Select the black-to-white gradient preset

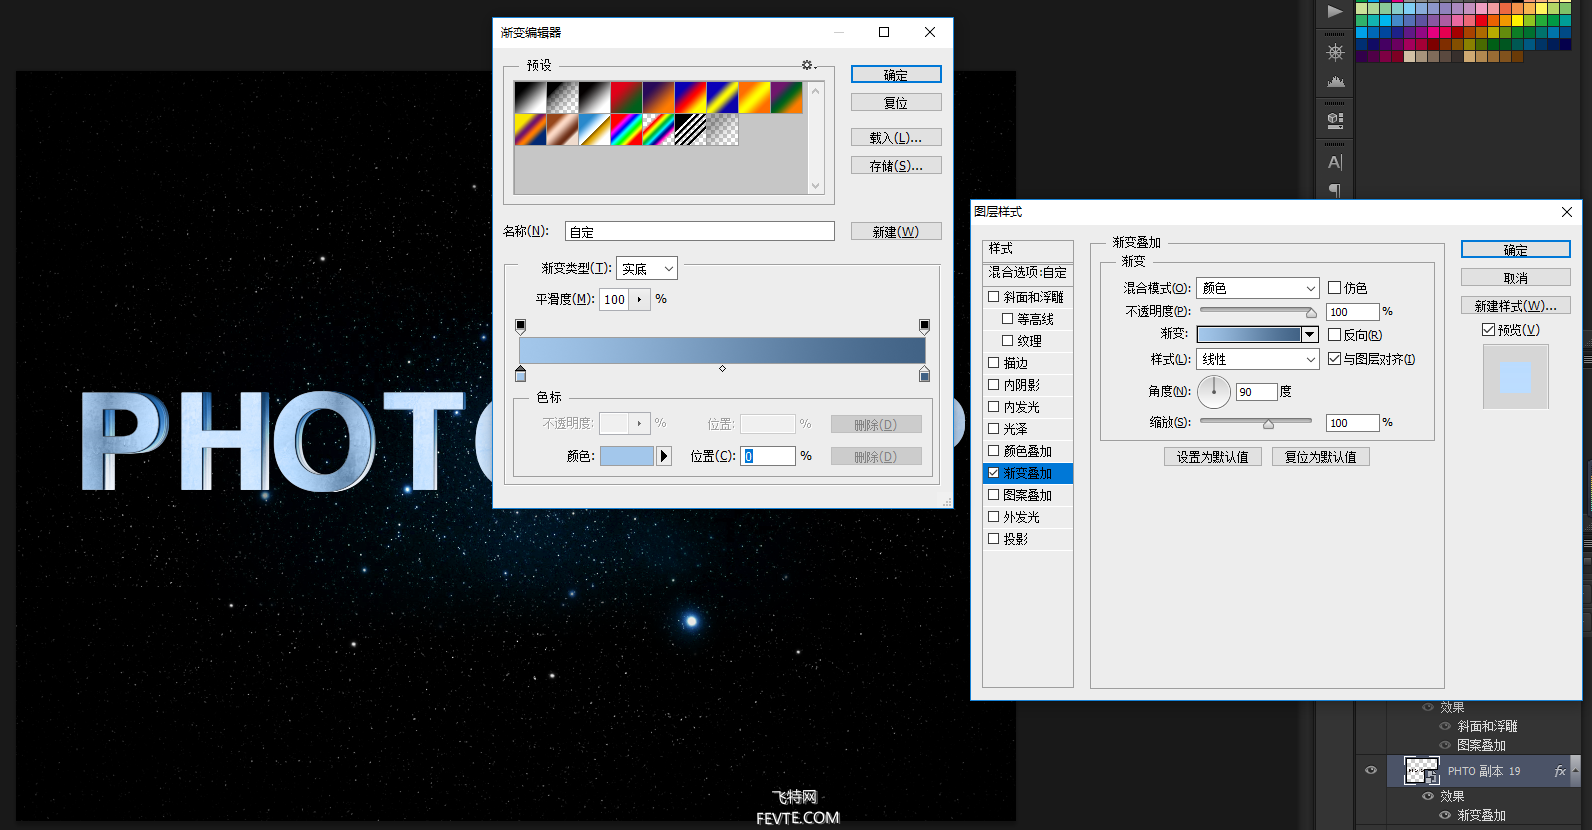point(530,98)
